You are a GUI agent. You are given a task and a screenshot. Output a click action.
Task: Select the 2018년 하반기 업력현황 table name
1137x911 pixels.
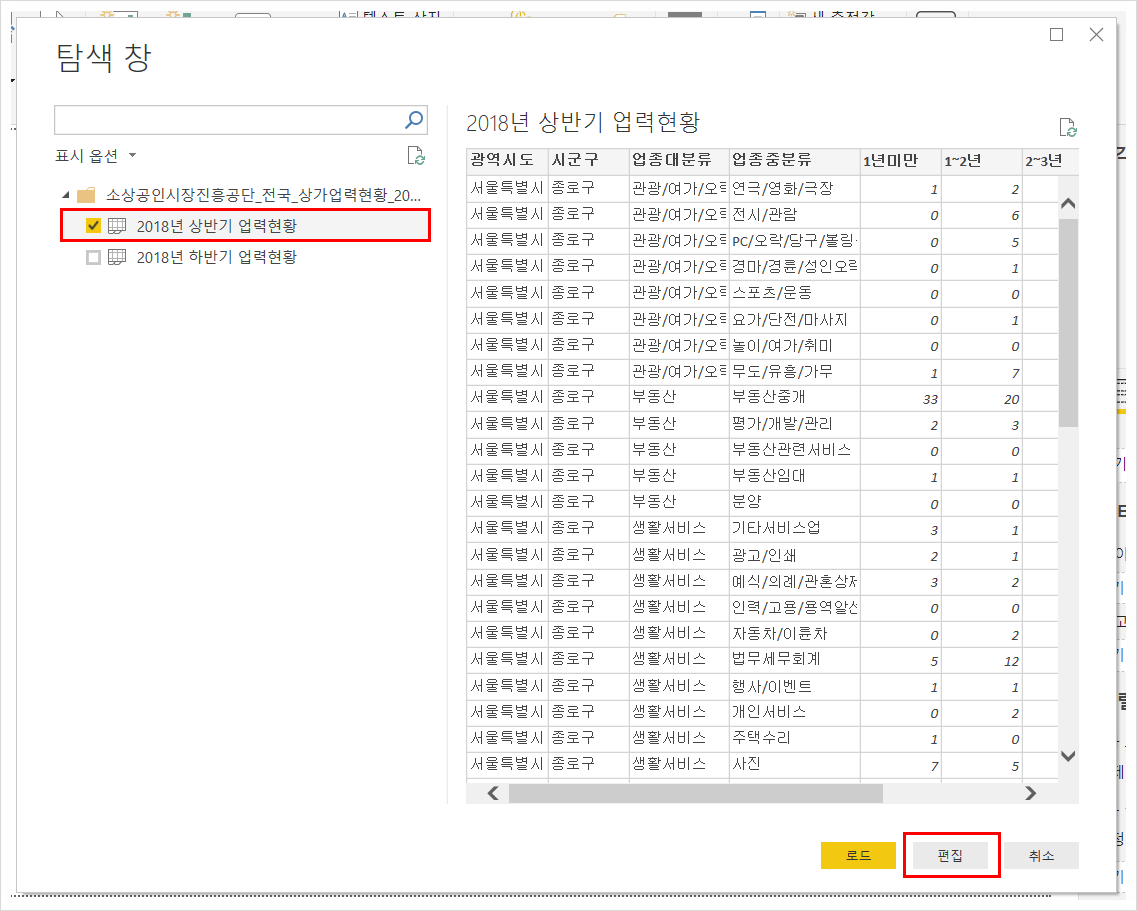pos(217,257)
